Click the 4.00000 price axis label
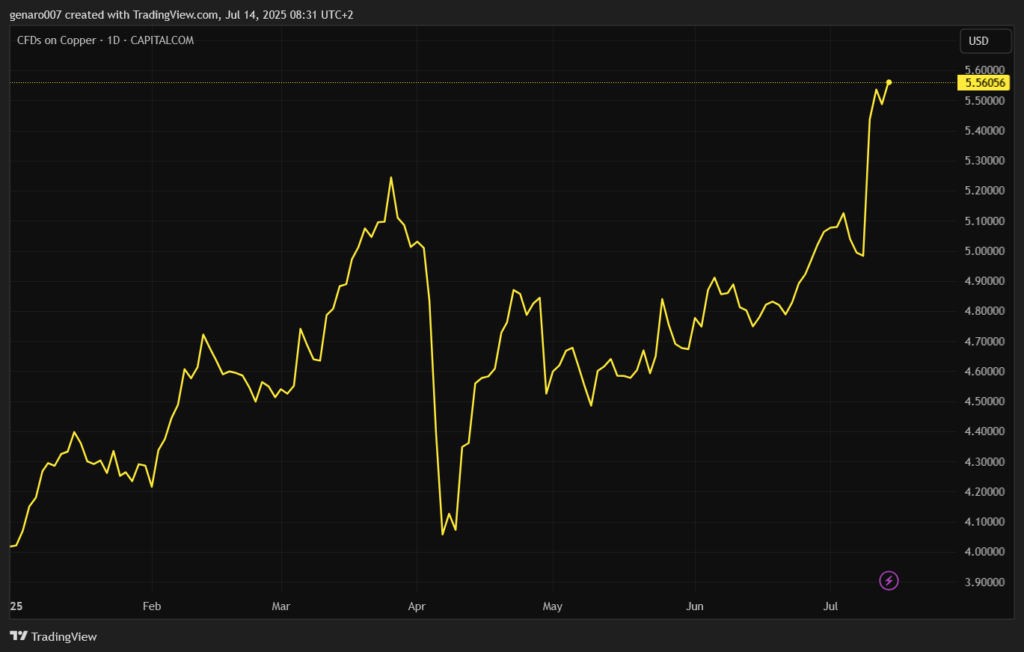1024x652 pixels. 984,552
